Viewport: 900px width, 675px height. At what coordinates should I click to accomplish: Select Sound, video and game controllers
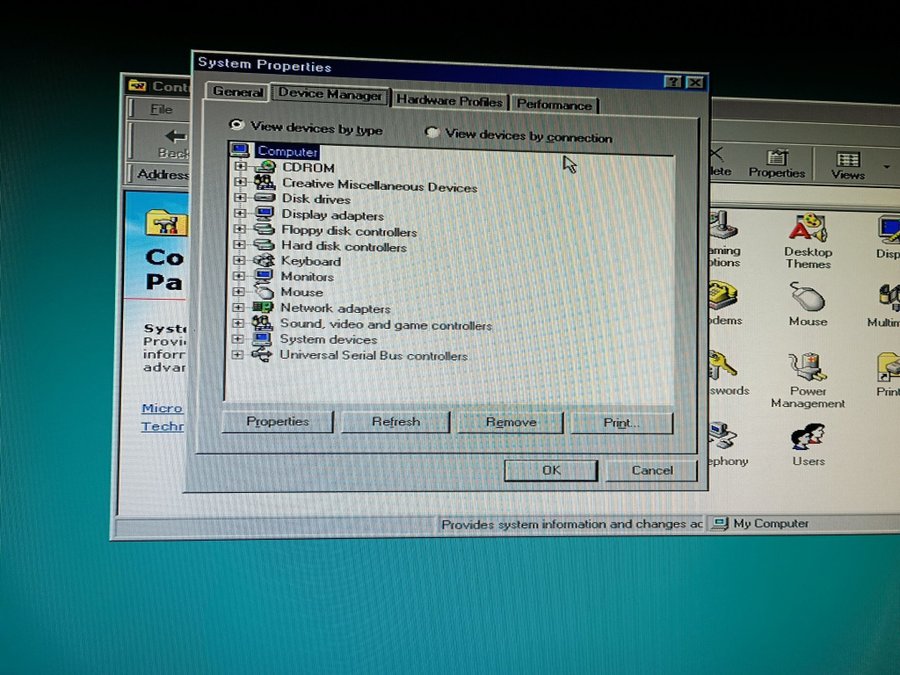coord(385,325)
